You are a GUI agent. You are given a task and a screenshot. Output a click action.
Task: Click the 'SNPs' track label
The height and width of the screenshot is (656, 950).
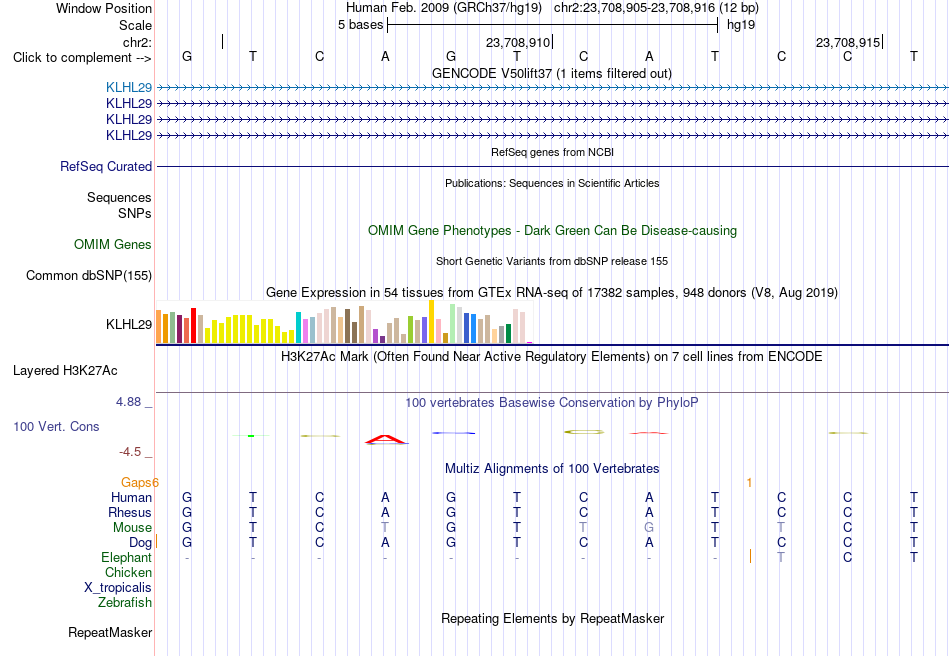pyautogui.click(x=135, y=213)
